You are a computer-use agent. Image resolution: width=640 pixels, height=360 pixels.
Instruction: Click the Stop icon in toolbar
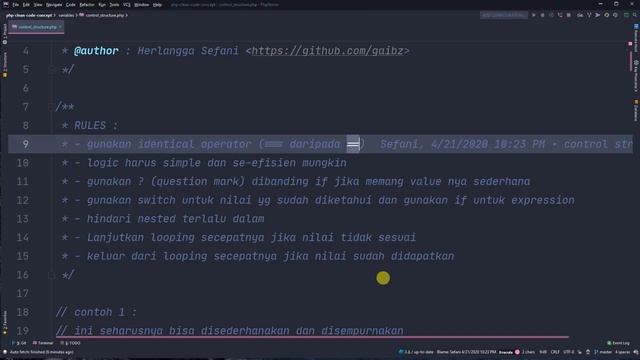point(569,15)
